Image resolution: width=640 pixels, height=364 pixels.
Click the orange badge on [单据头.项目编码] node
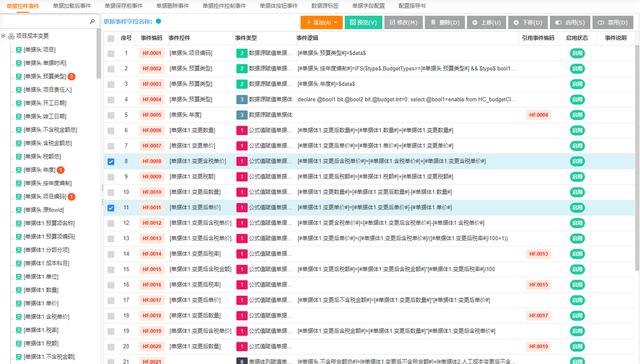(71, 197)
